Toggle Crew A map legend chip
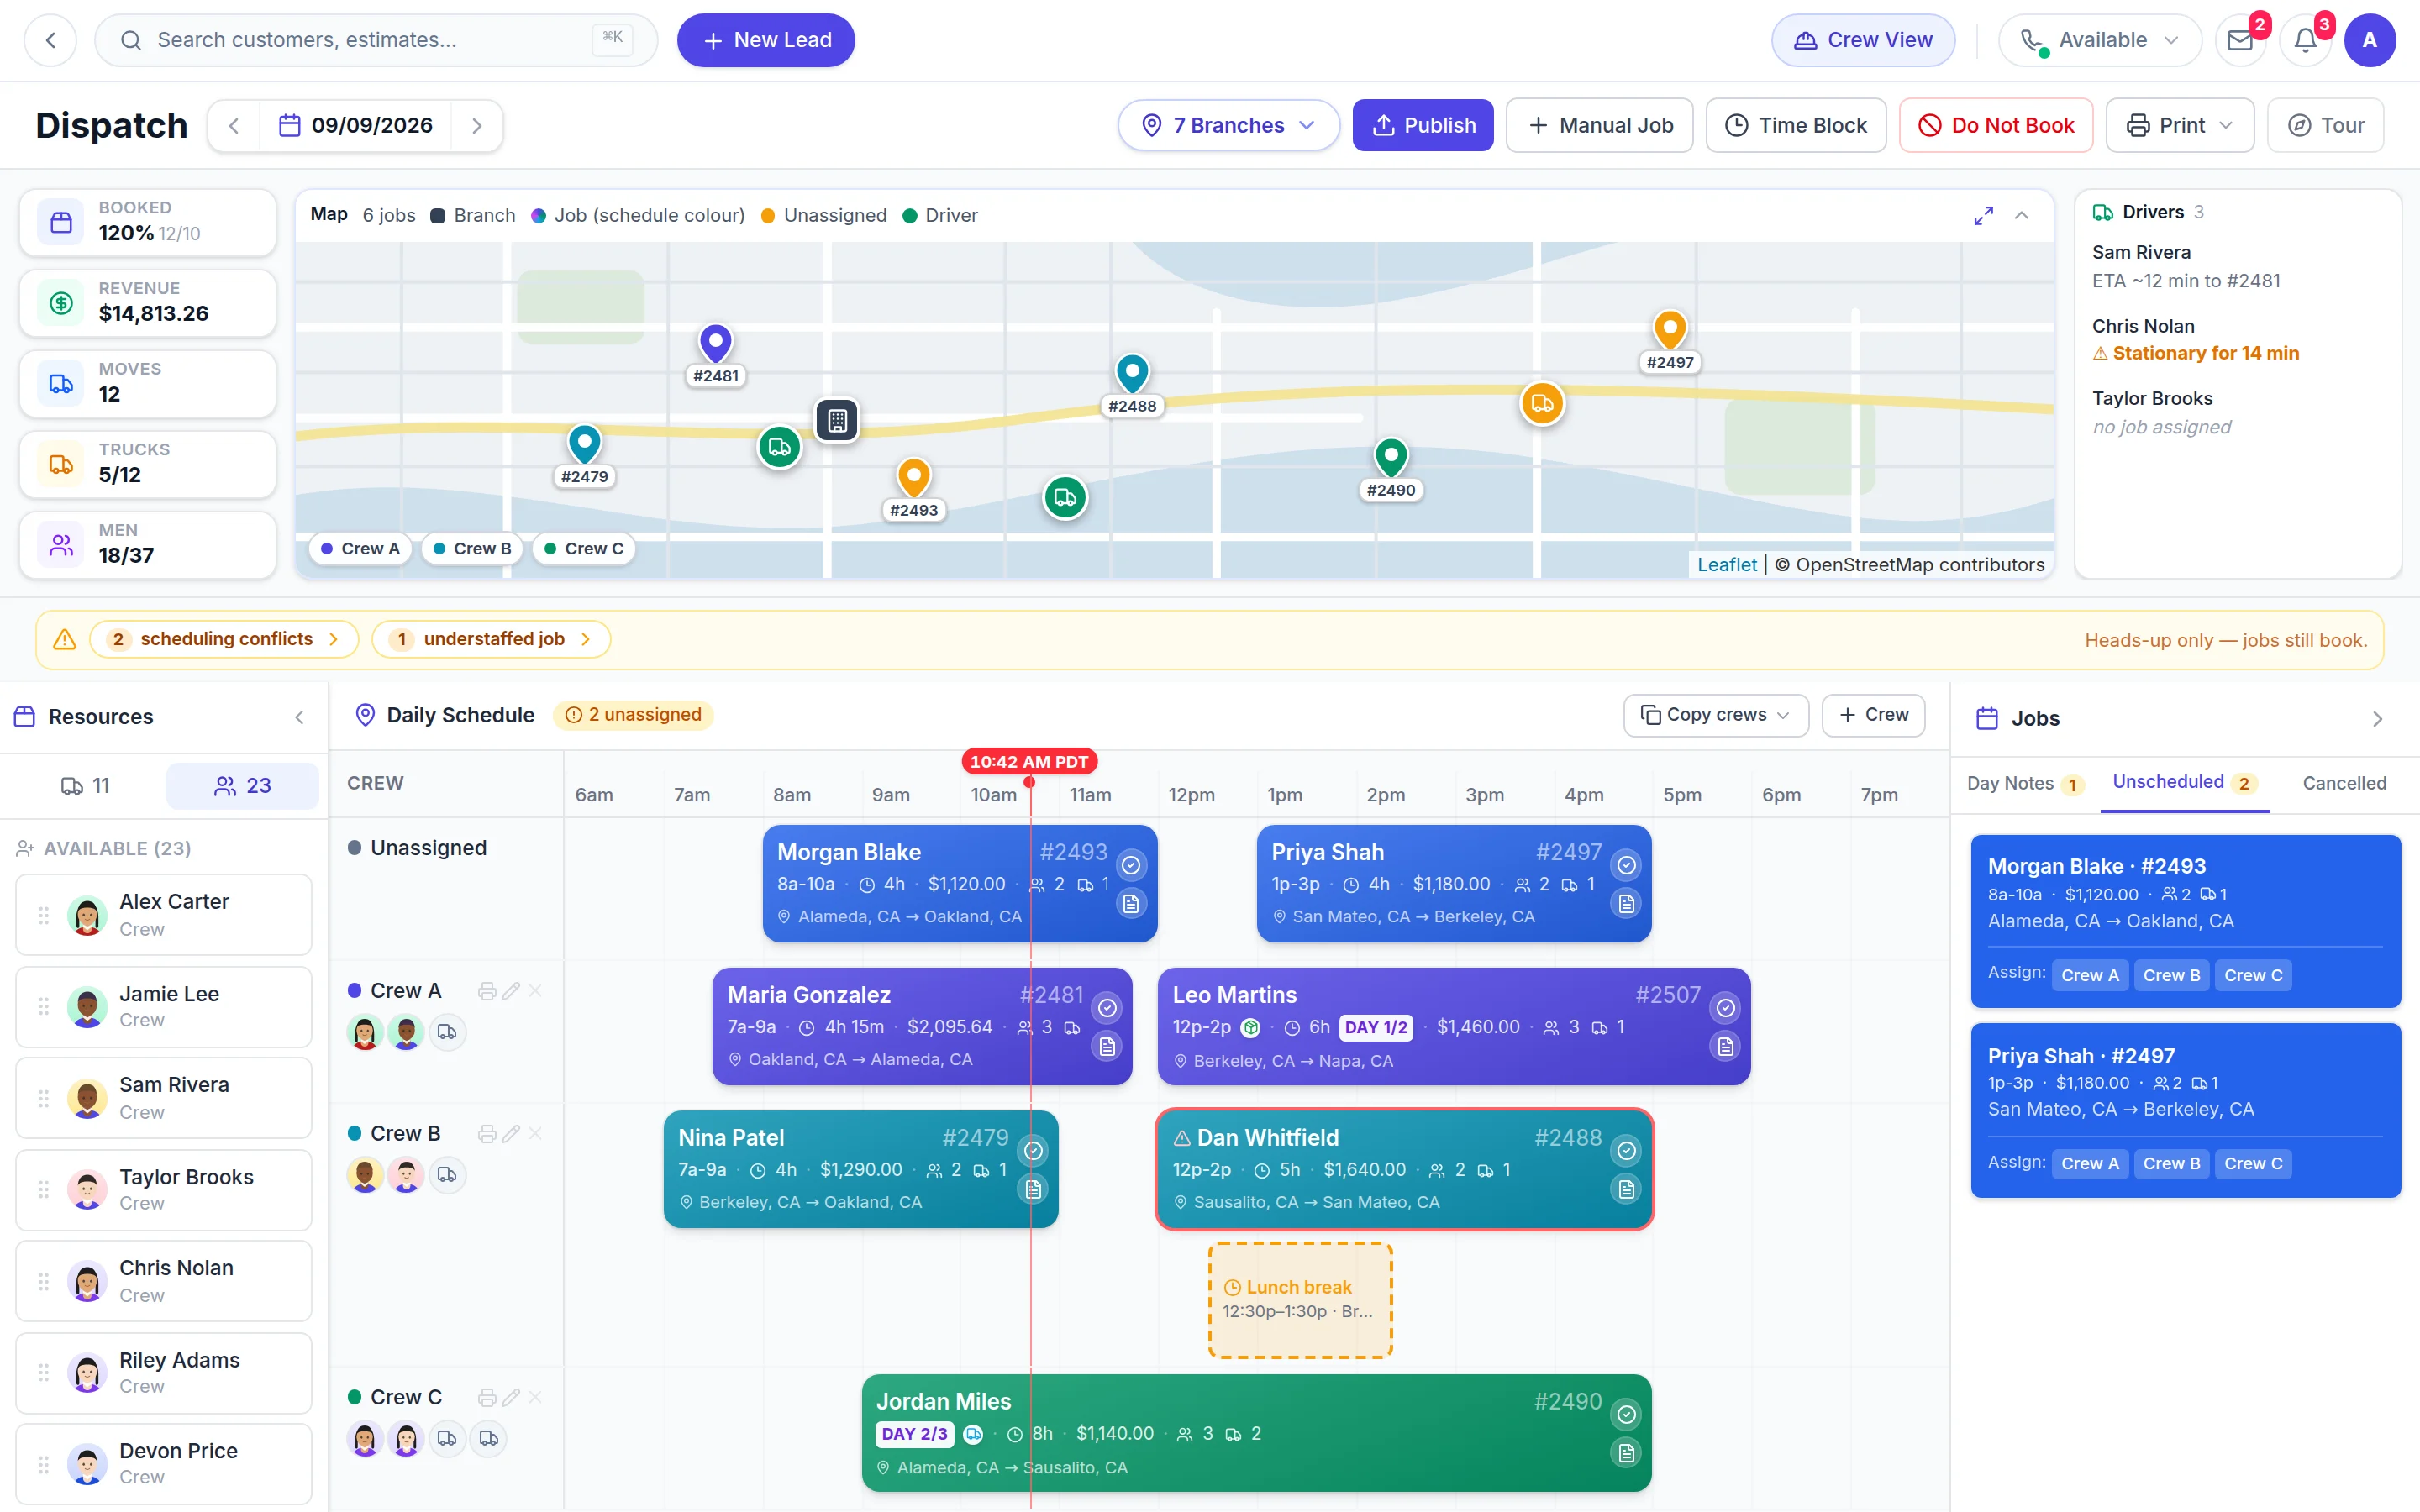This screenshot has width=2420, height=1512. point(360,549)
